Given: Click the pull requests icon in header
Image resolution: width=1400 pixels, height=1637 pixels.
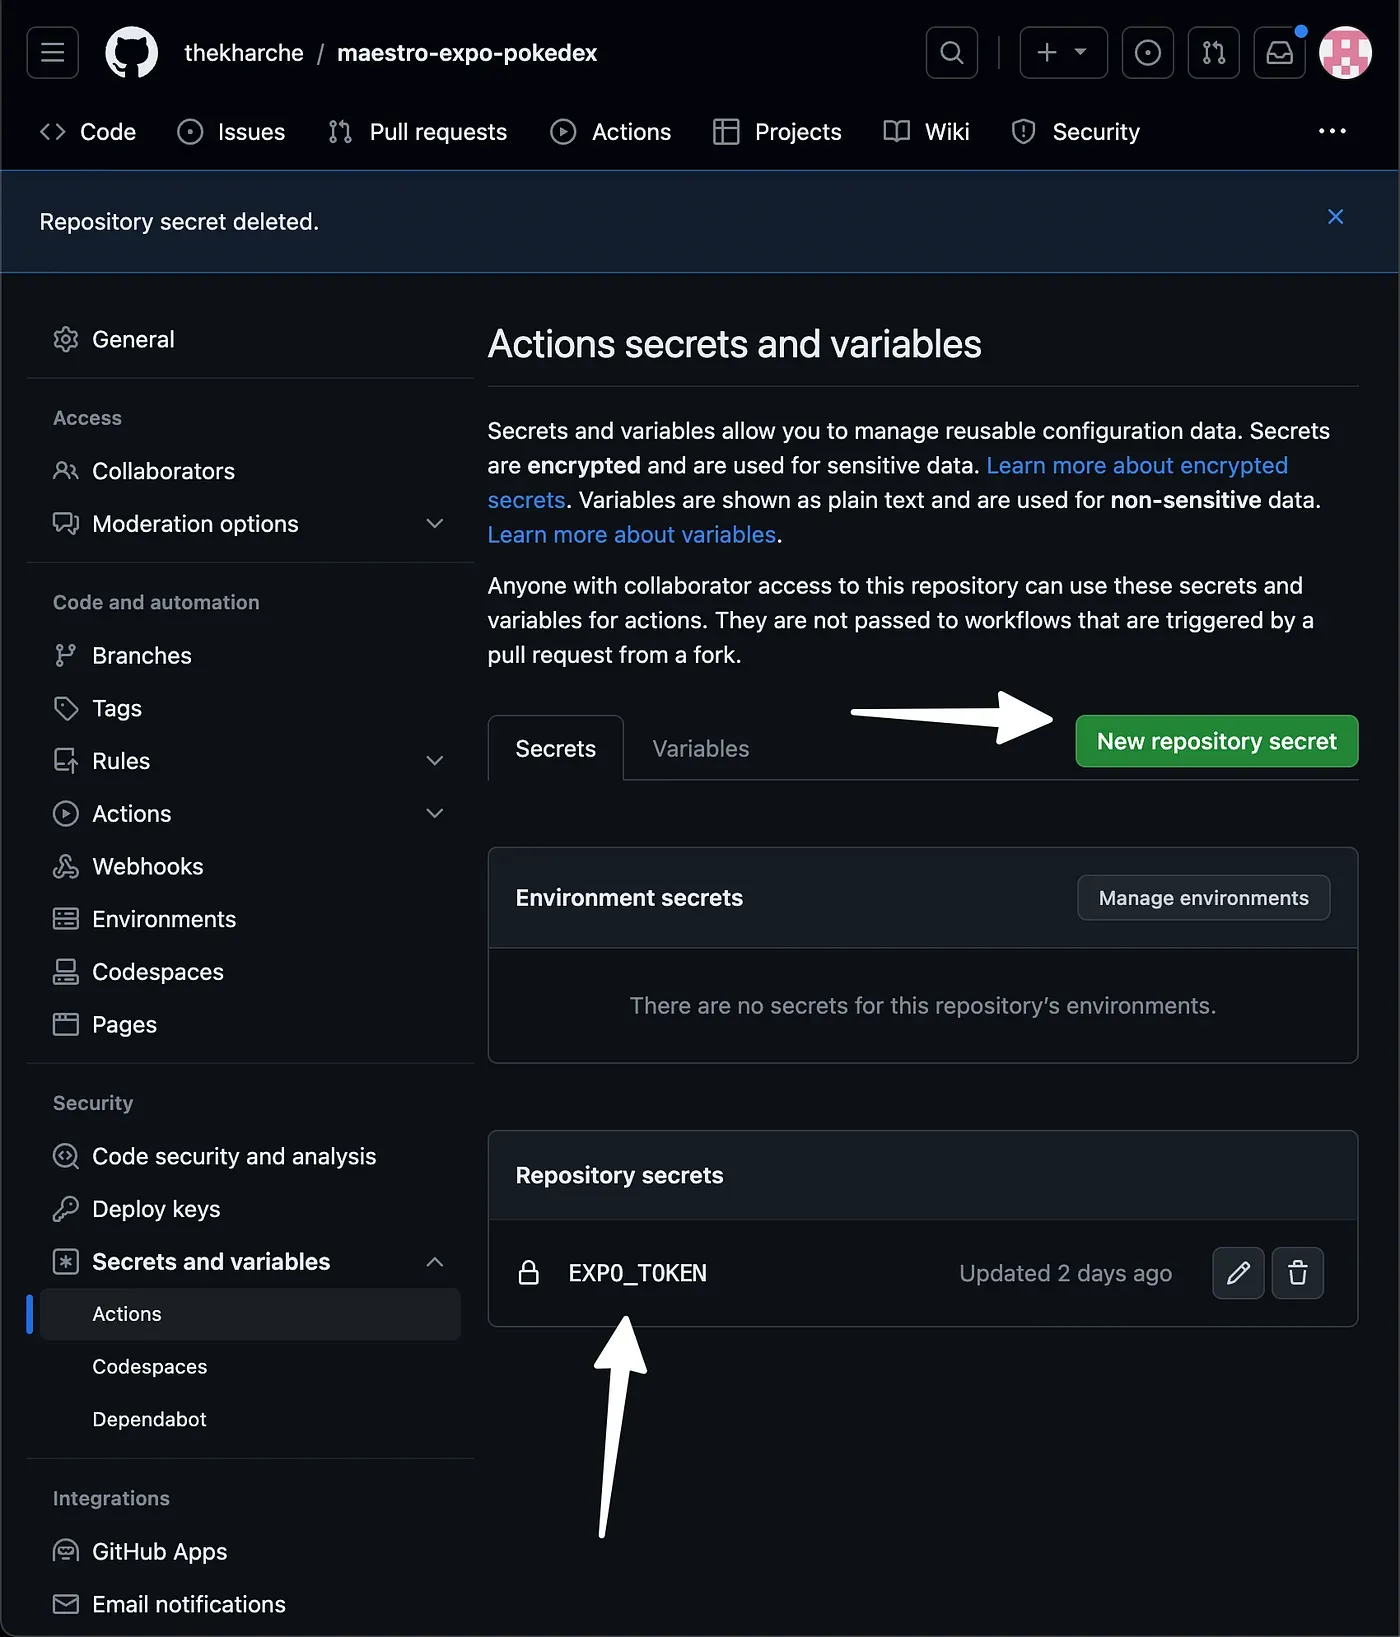Looking at the screenshot, I should pyautogui.click(x=1213, y=53).
